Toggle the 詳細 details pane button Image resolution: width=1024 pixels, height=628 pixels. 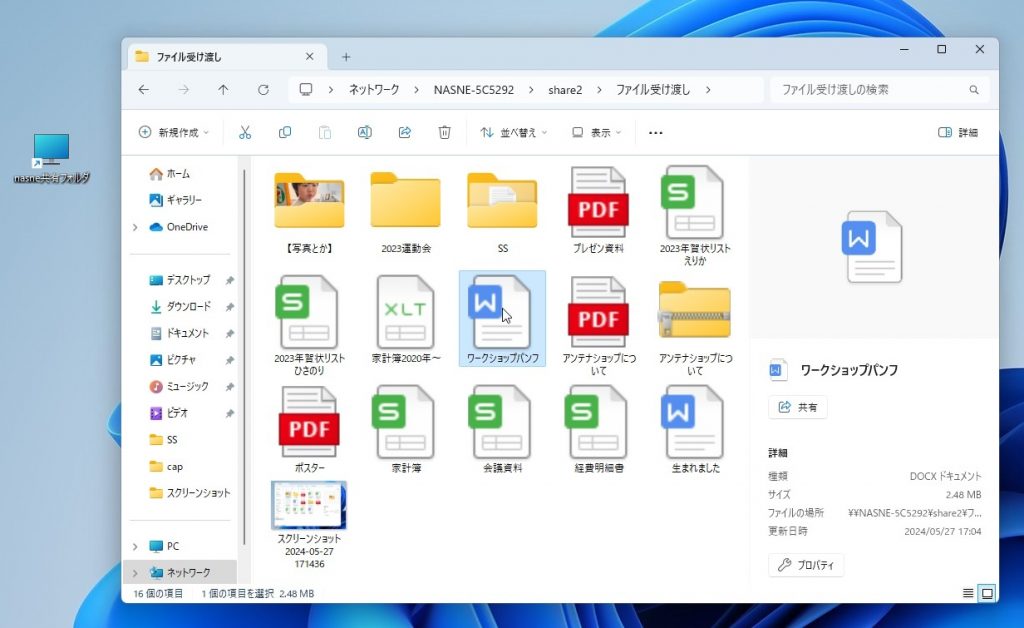coord(957,133)
